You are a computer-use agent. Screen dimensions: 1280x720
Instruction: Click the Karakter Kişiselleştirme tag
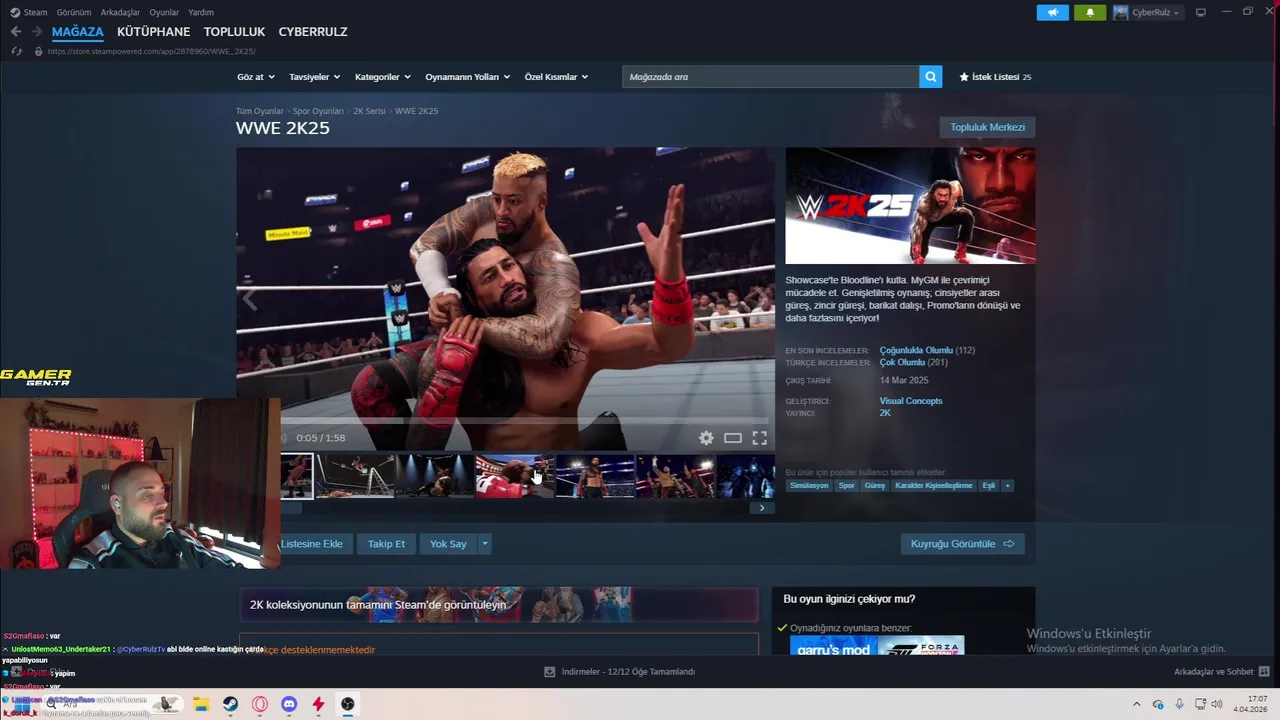tap(933, 485)
